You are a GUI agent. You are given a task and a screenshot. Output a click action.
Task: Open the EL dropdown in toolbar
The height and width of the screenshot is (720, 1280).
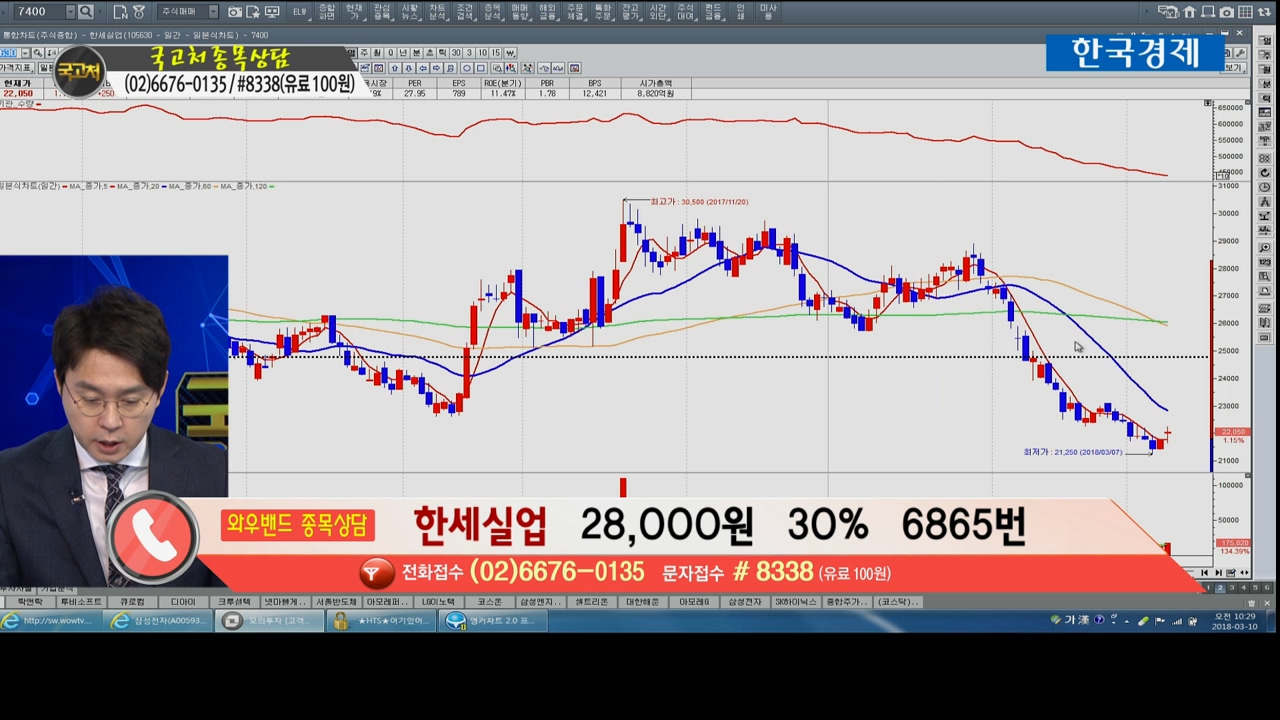[300, 12]
